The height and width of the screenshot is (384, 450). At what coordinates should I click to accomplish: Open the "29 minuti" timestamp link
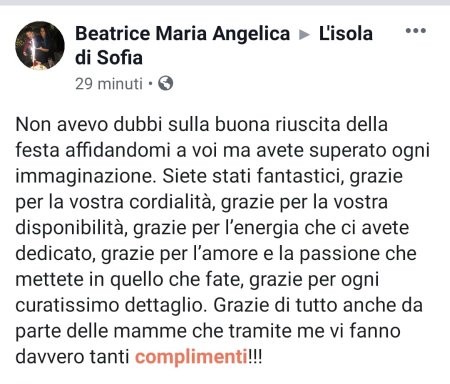[109, 83]
